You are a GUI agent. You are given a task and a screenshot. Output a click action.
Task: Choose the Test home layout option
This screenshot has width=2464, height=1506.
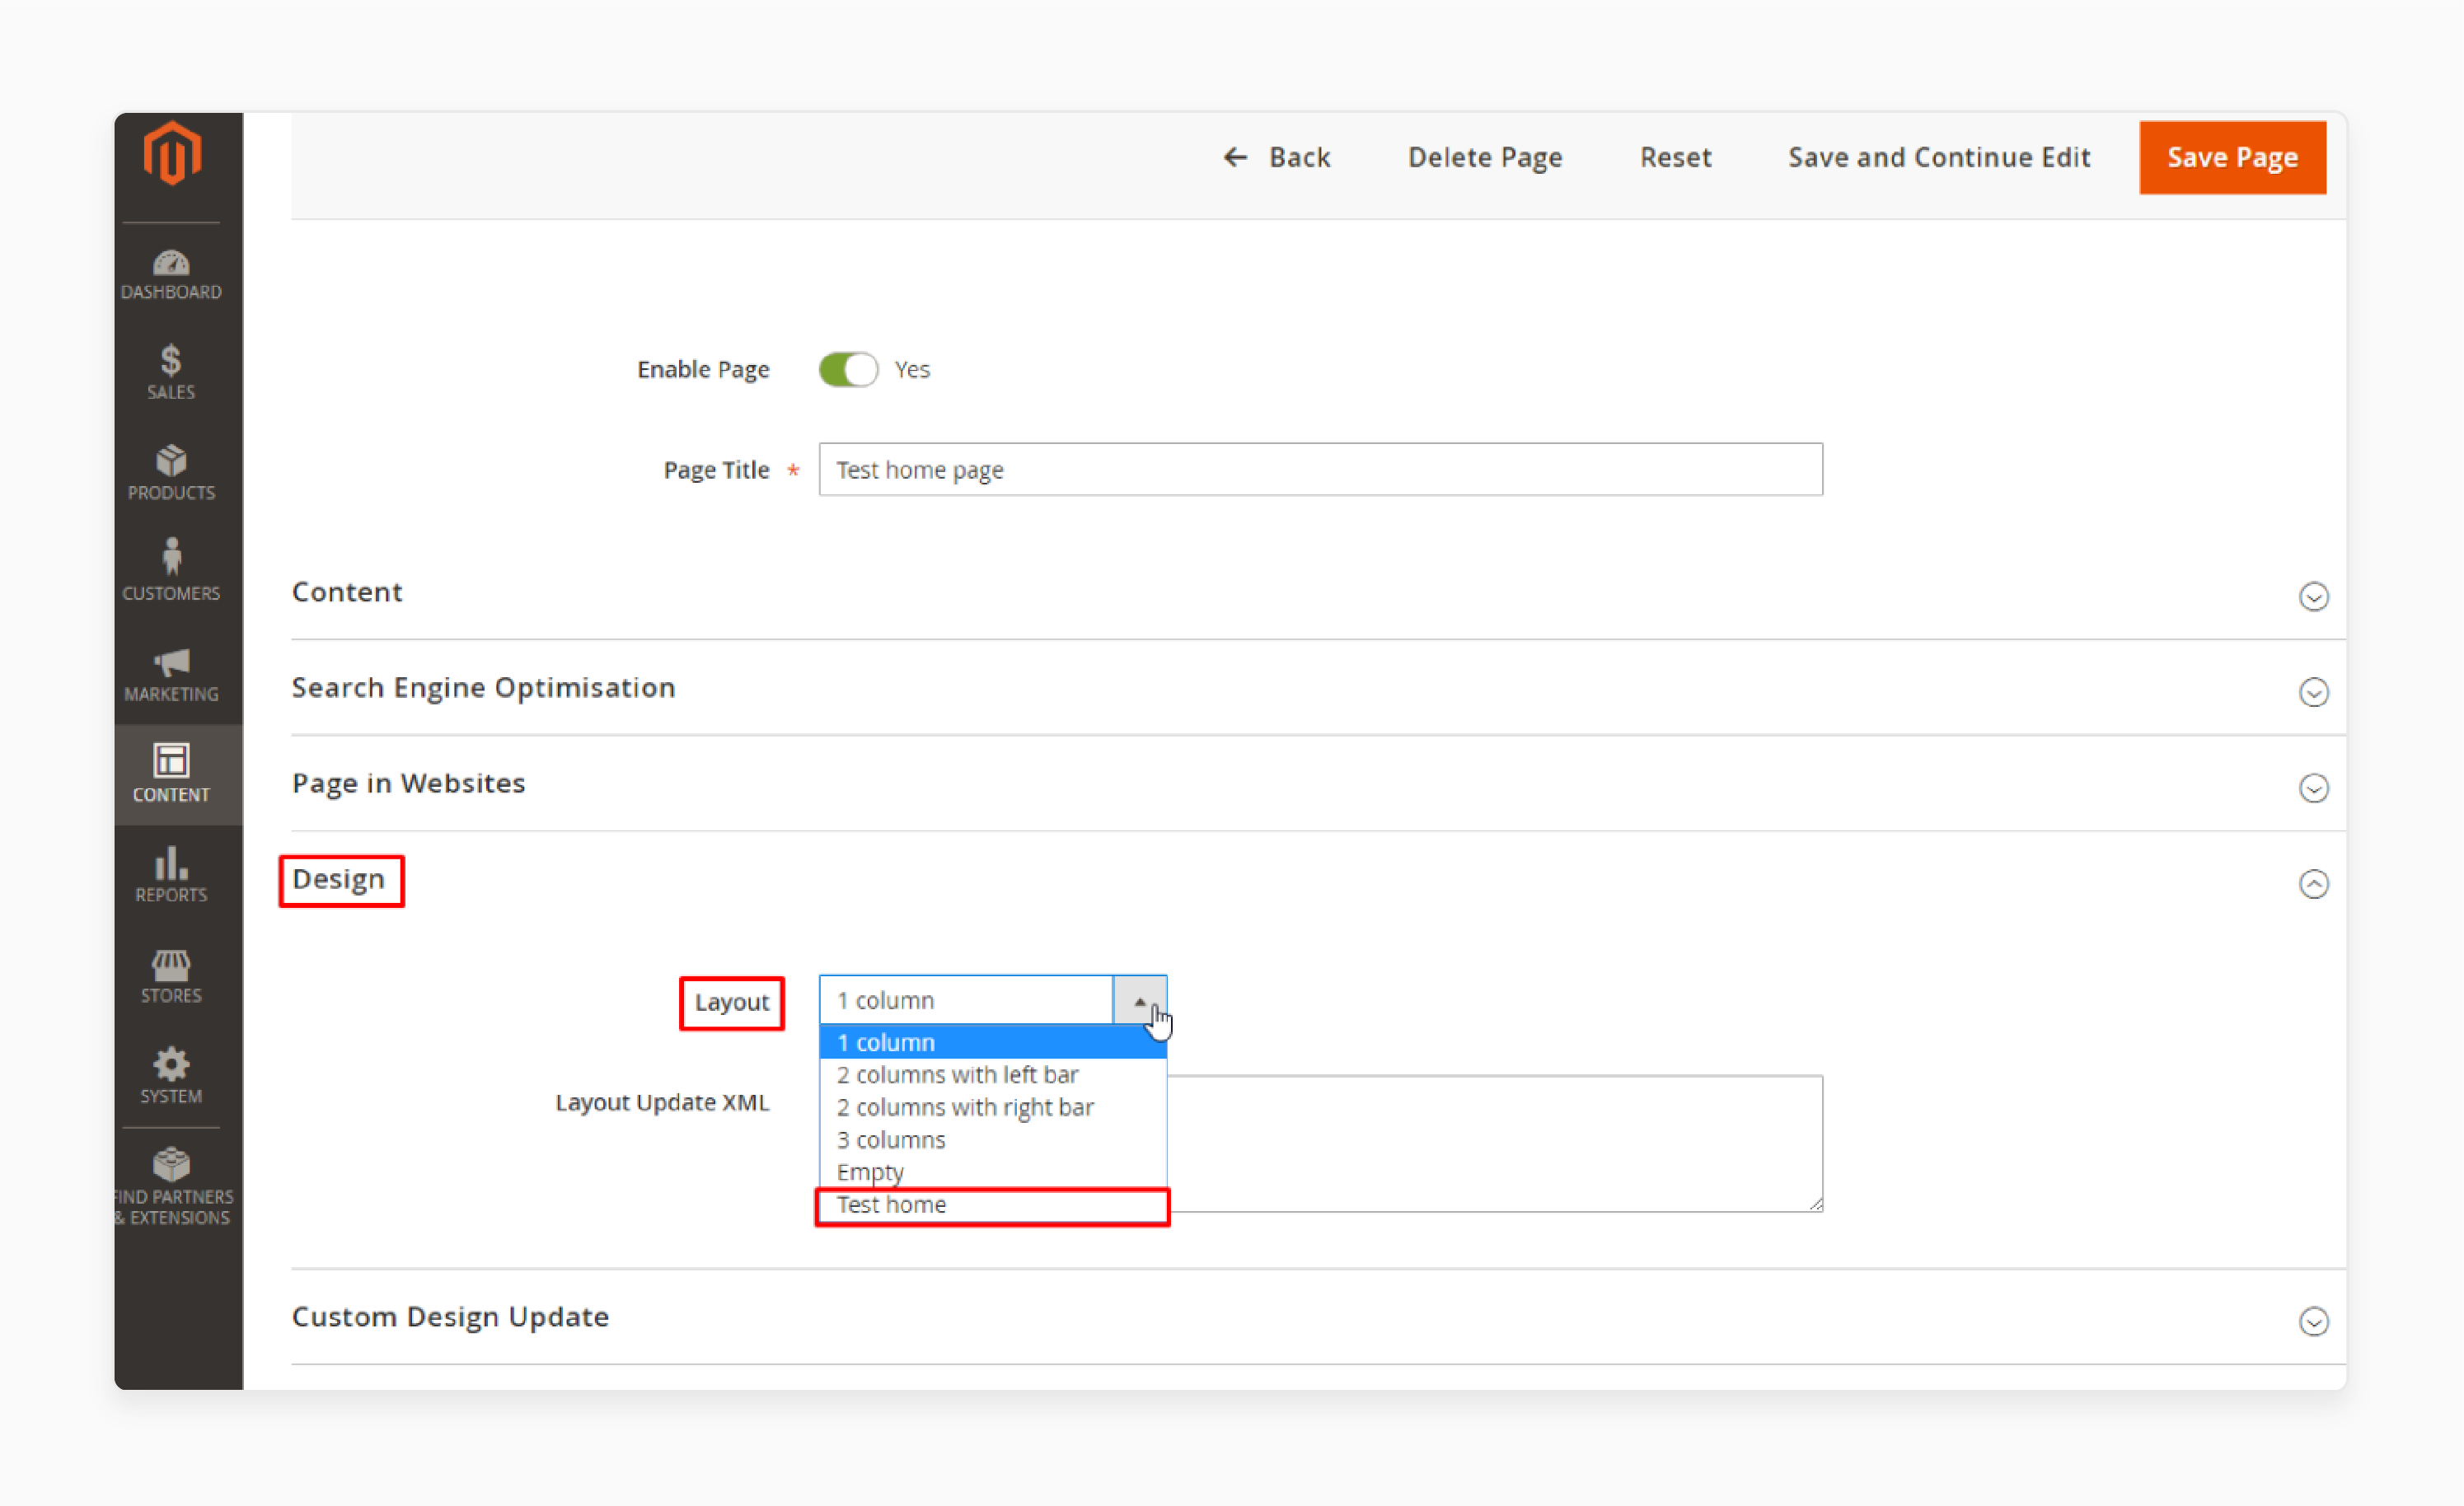pyautogui.click(x=992, y=1205)
